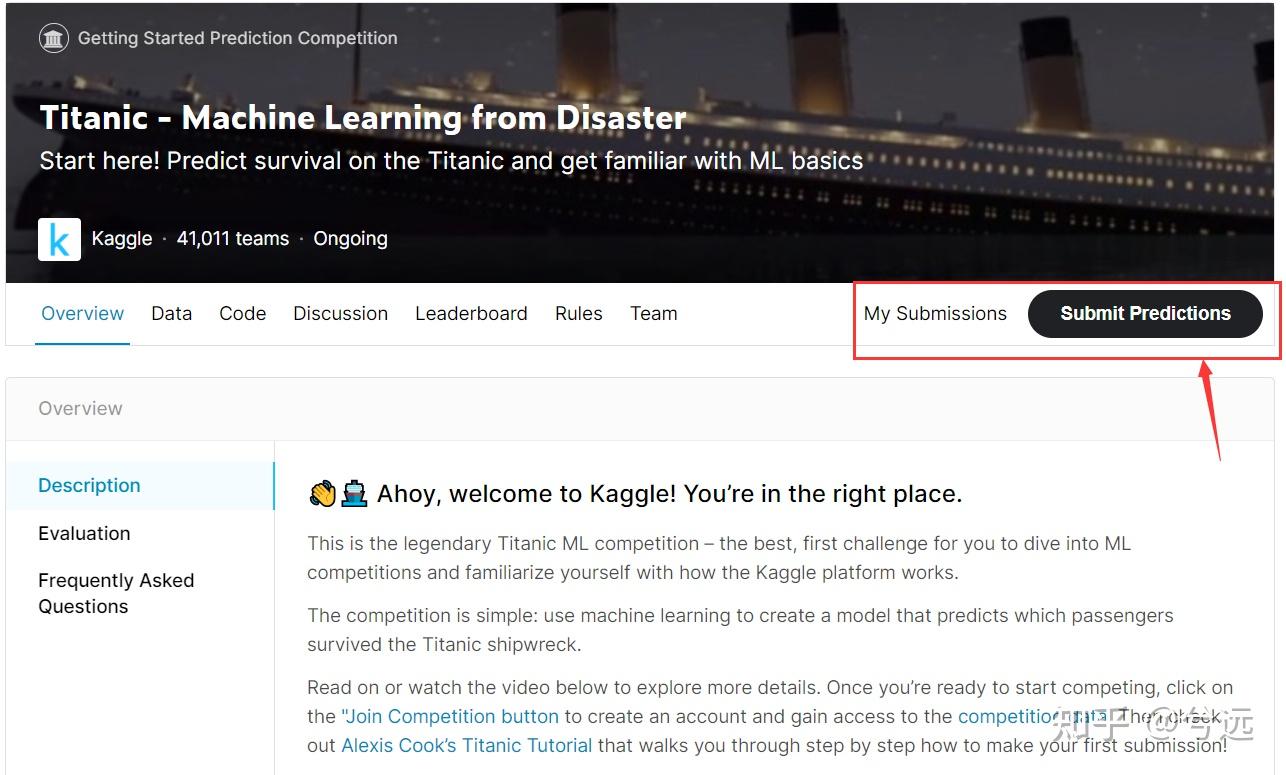Click the 41,011 teams label
This screenshot has width=1286, height=775.
[233, 238]
